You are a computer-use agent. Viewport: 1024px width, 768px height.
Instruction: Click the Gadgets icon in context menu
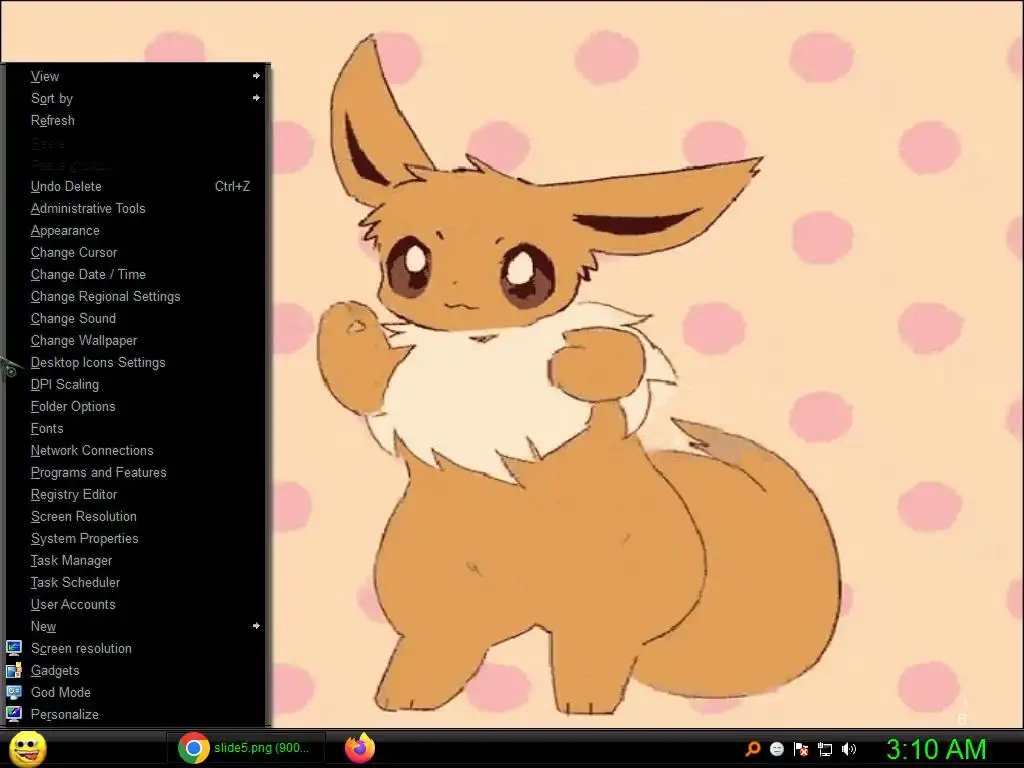[14, 670]
